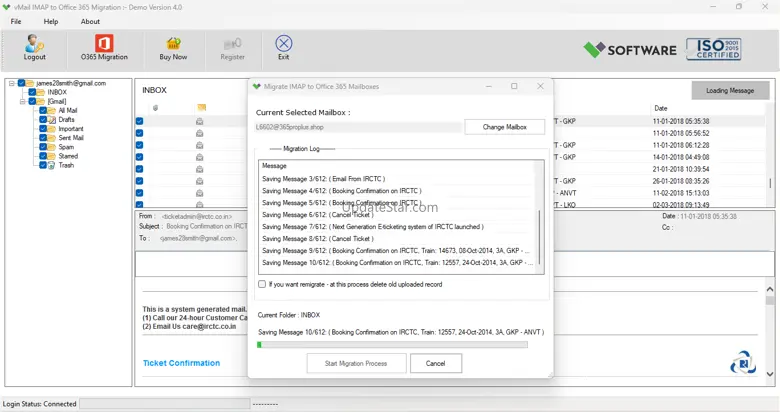780x412 pixels.
Task: Click the Change Mailbox button
Action: [504, 127]
